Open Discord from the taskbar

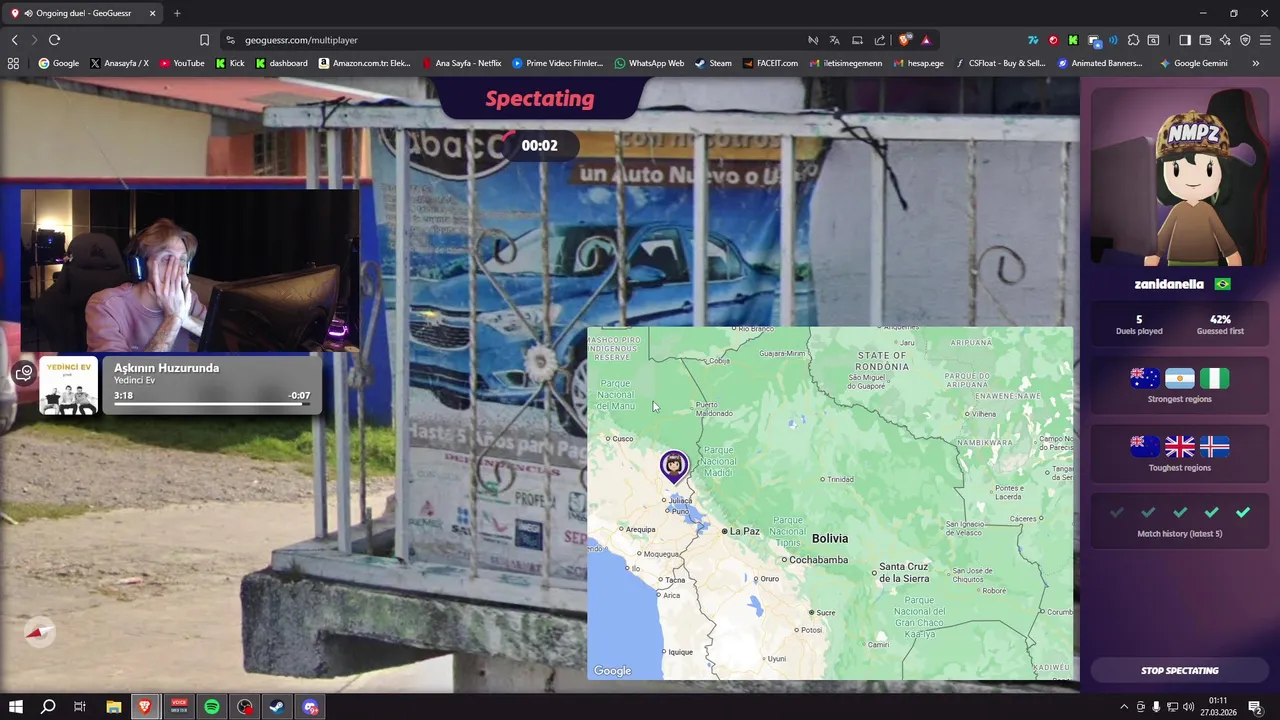pos(310,707)
